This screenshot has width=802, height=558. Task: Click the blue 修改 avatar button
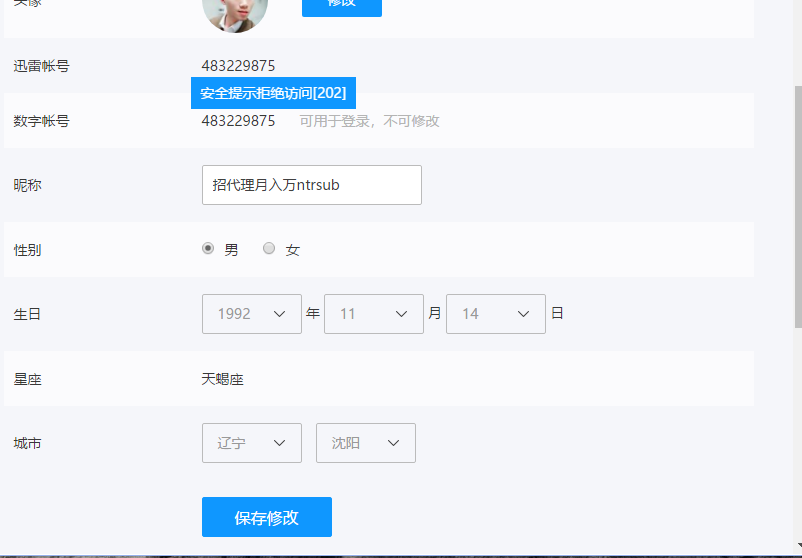click(x=341, y=6)
